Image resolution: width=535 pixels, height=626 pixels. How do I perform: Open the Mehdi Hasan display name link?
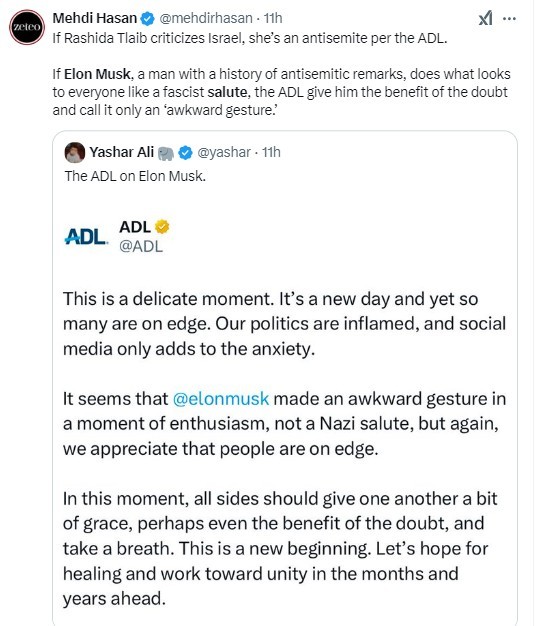(x=95, y=18)
